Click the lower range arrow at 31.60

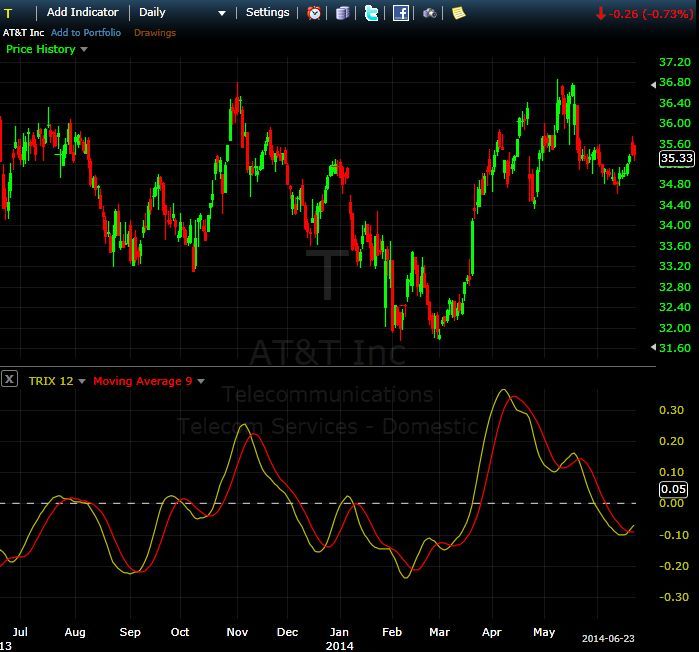coord(653,347)
